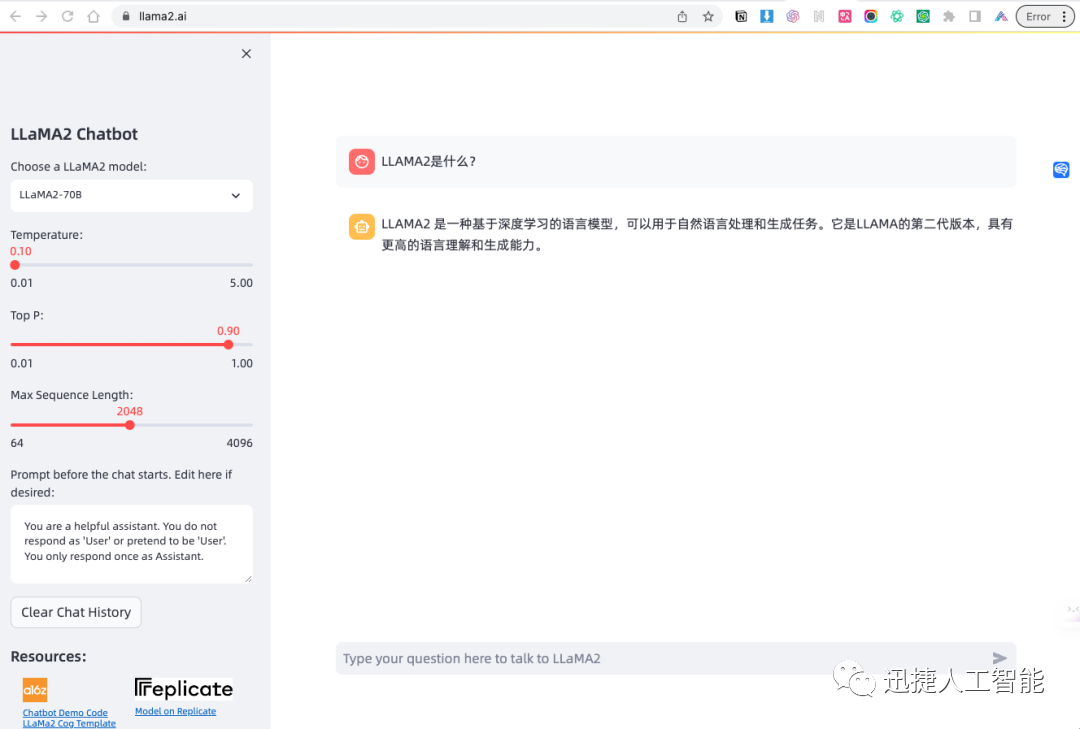Open the Chrome extensions puzzle icon
Screen dimensions: 1080x729
(x=949, y=16)
